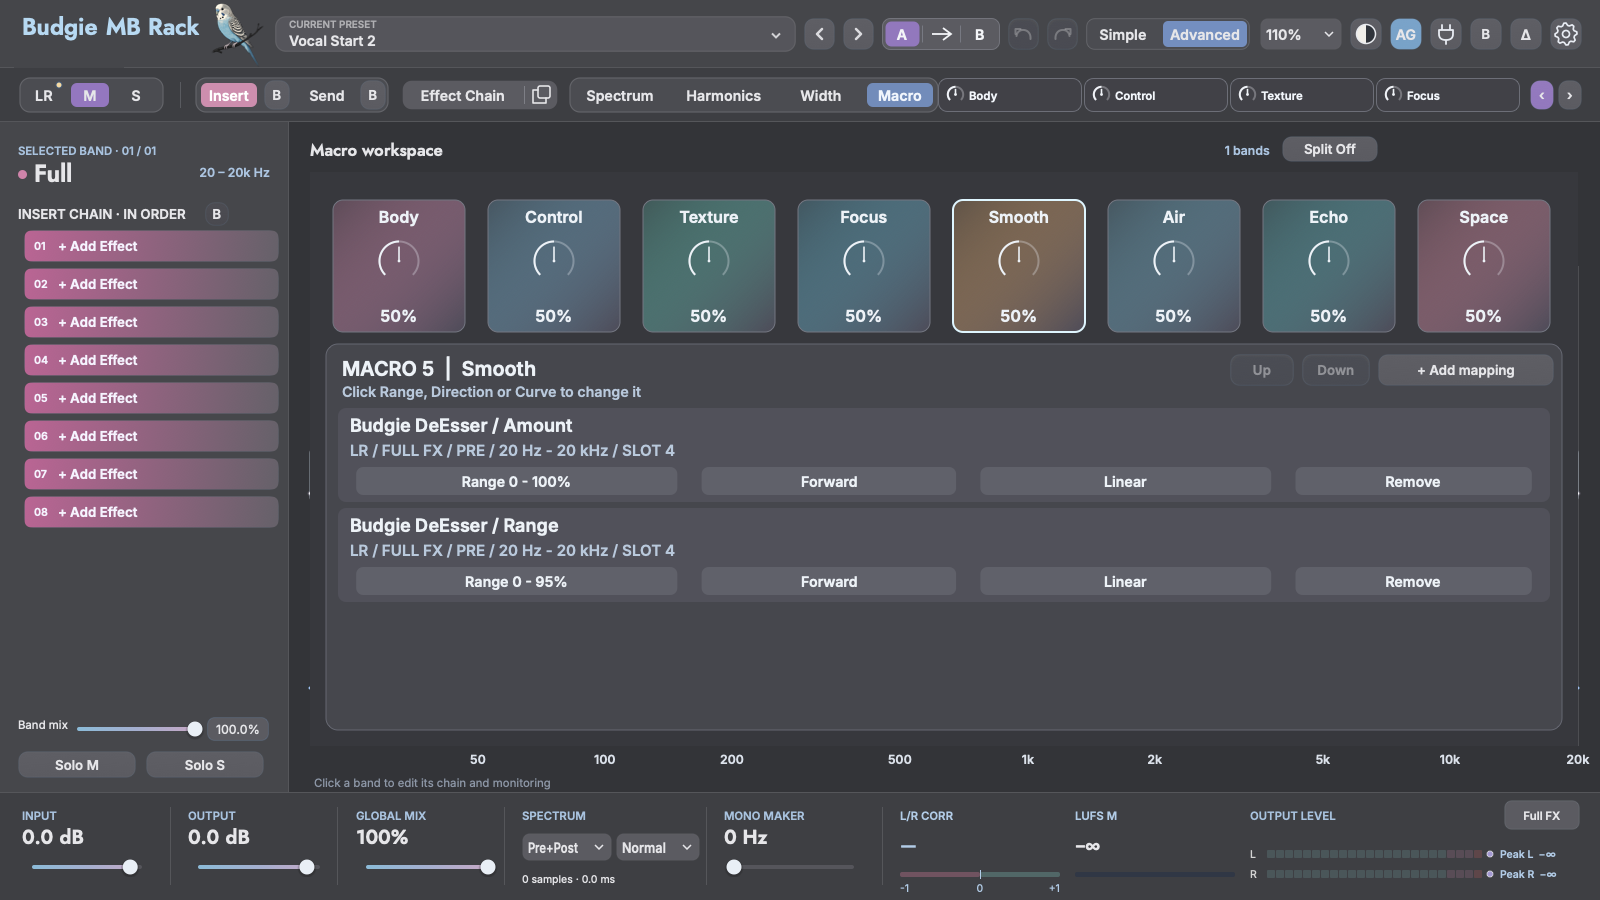Copy state A to B arrow

941,34
